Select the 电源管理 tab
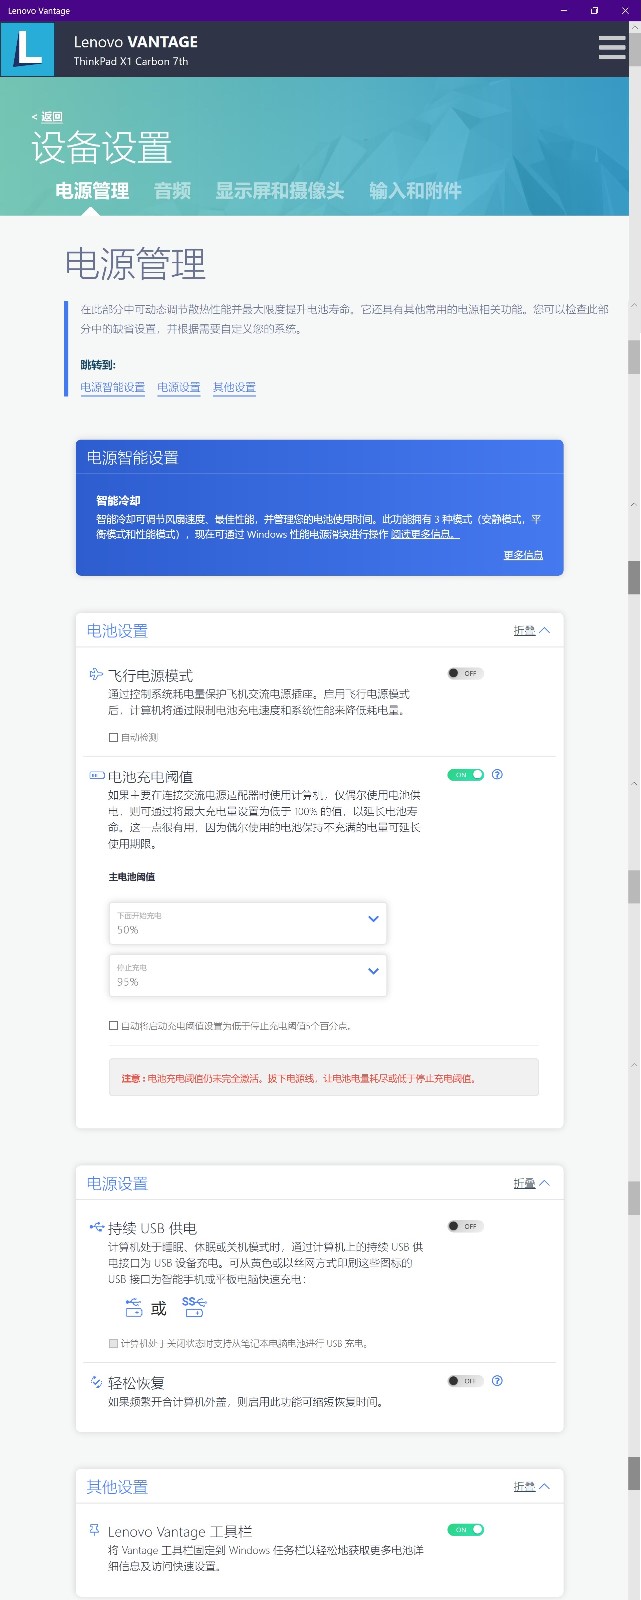The width and height of the screenshot is (641, 1600). tap(92, 190)
